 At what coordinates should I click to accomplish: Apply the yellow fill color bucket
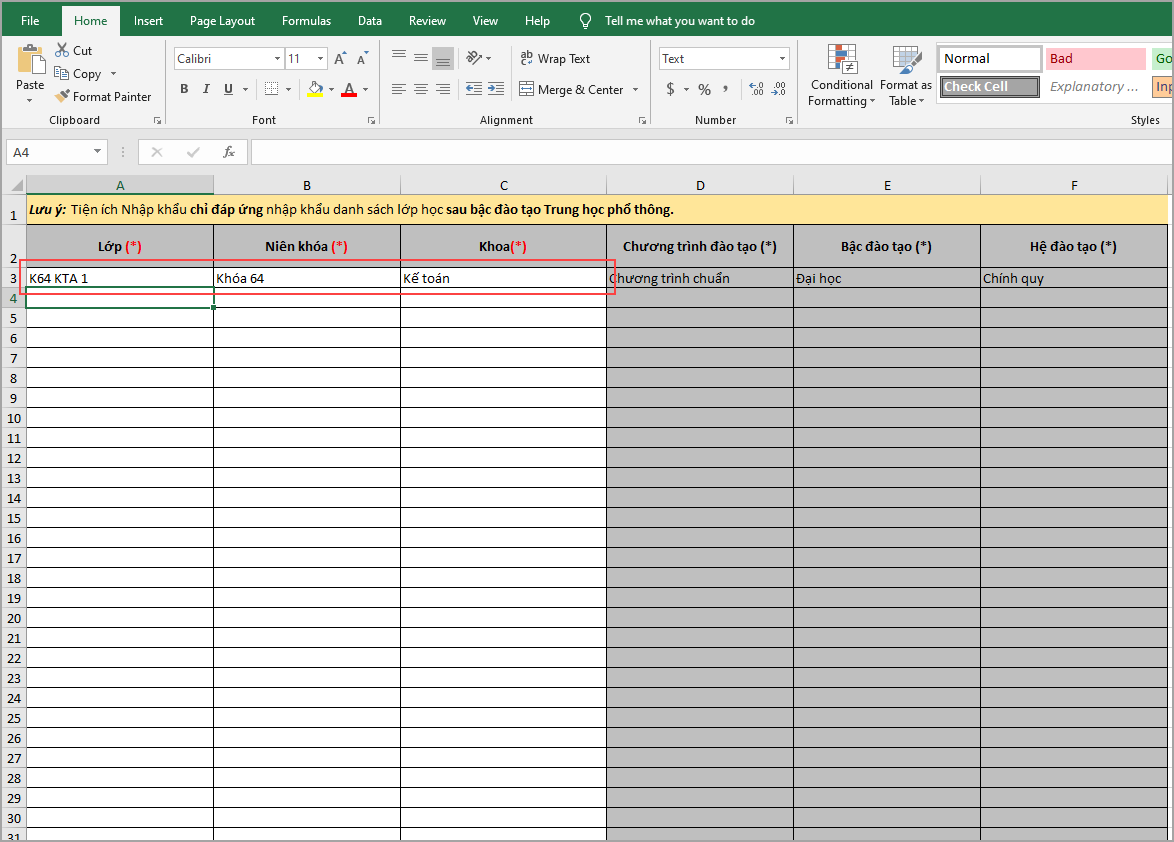click(315, 89)
